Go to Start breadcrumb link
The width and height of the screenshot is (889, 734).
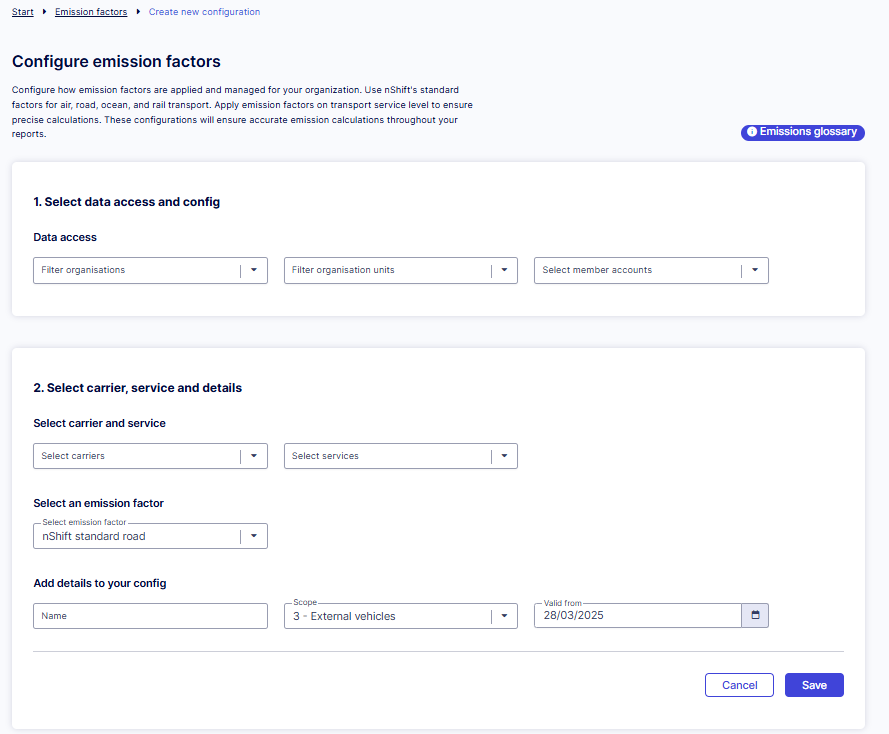pos(23,12)
